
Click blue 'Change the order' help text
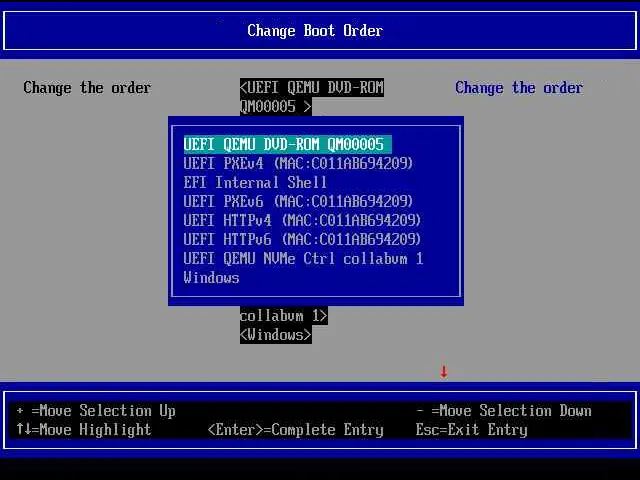pyautogui.click(x=519, y=88)
